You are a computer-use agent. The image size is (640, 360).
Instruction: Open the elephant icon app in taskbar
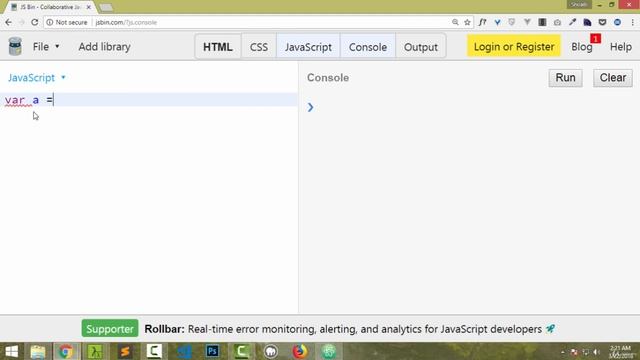click(x=271, y=351)
